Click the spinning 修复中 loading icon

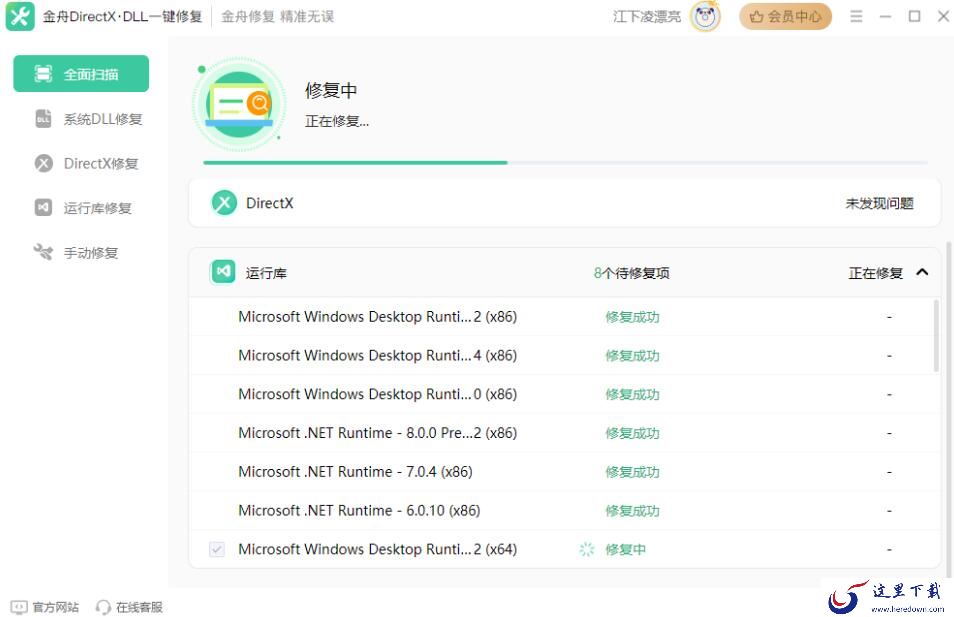coord(587,549)
